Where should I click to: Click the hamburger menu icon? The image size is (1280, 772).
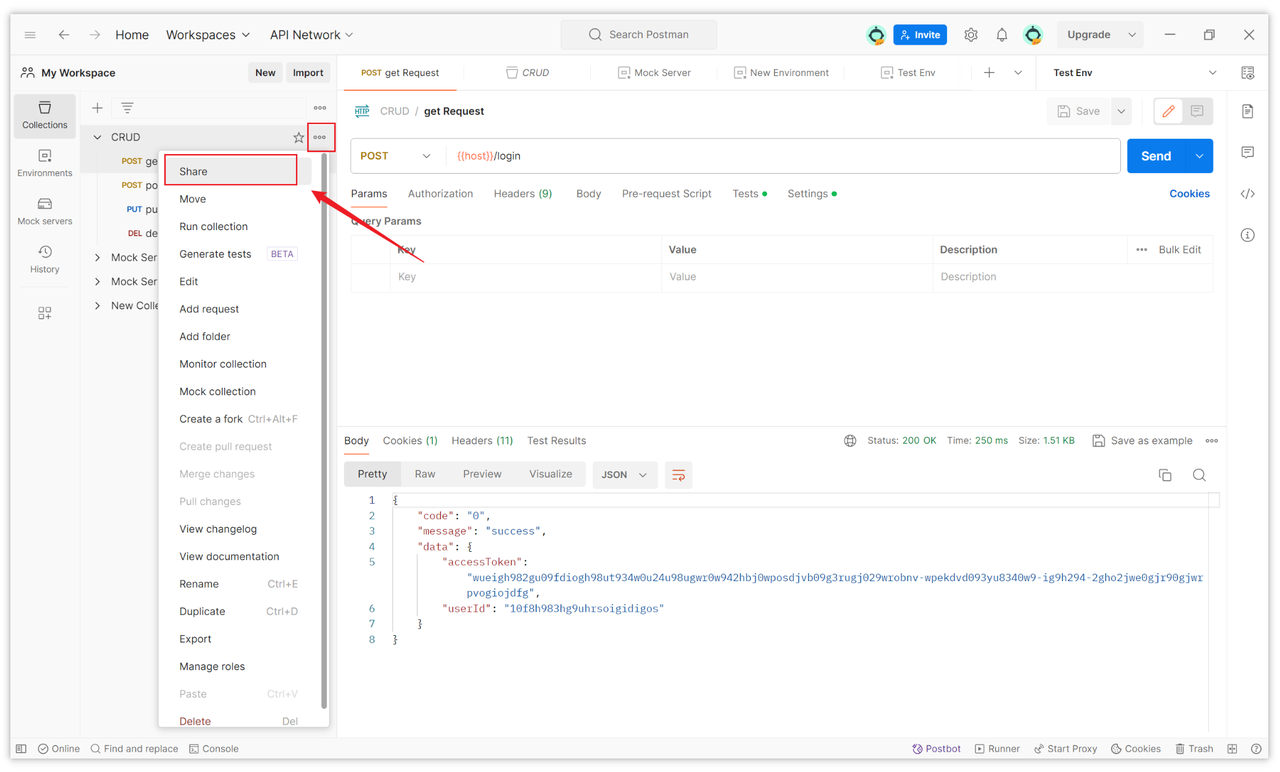[x=30, y=35]
